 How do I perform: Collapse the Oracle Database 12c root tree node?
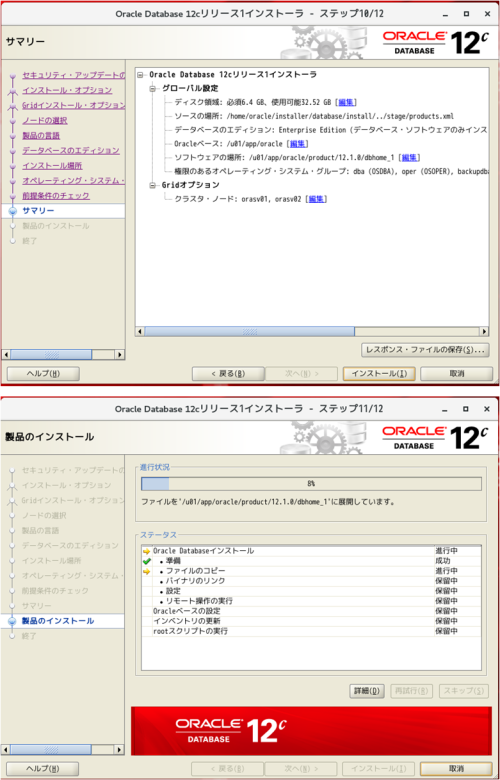point(141,75)
